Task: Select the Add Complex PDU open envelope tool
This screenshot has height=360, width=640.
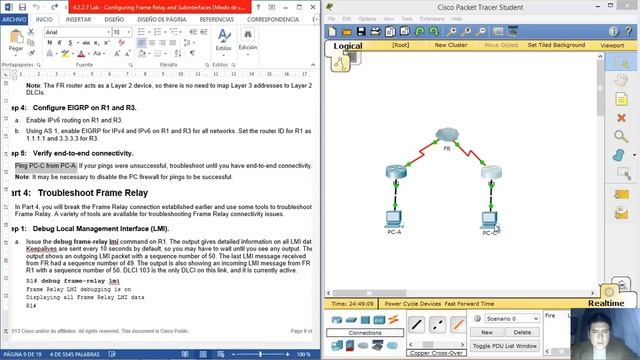Action: click(x=621, y=213)
